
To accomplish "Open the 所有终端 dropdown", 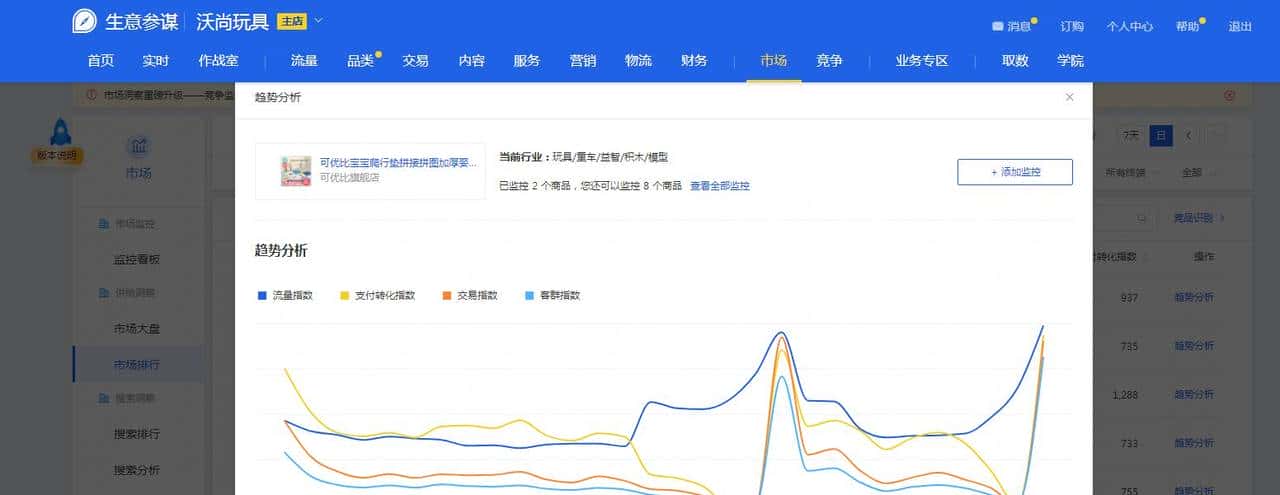I will [1132, 172].
